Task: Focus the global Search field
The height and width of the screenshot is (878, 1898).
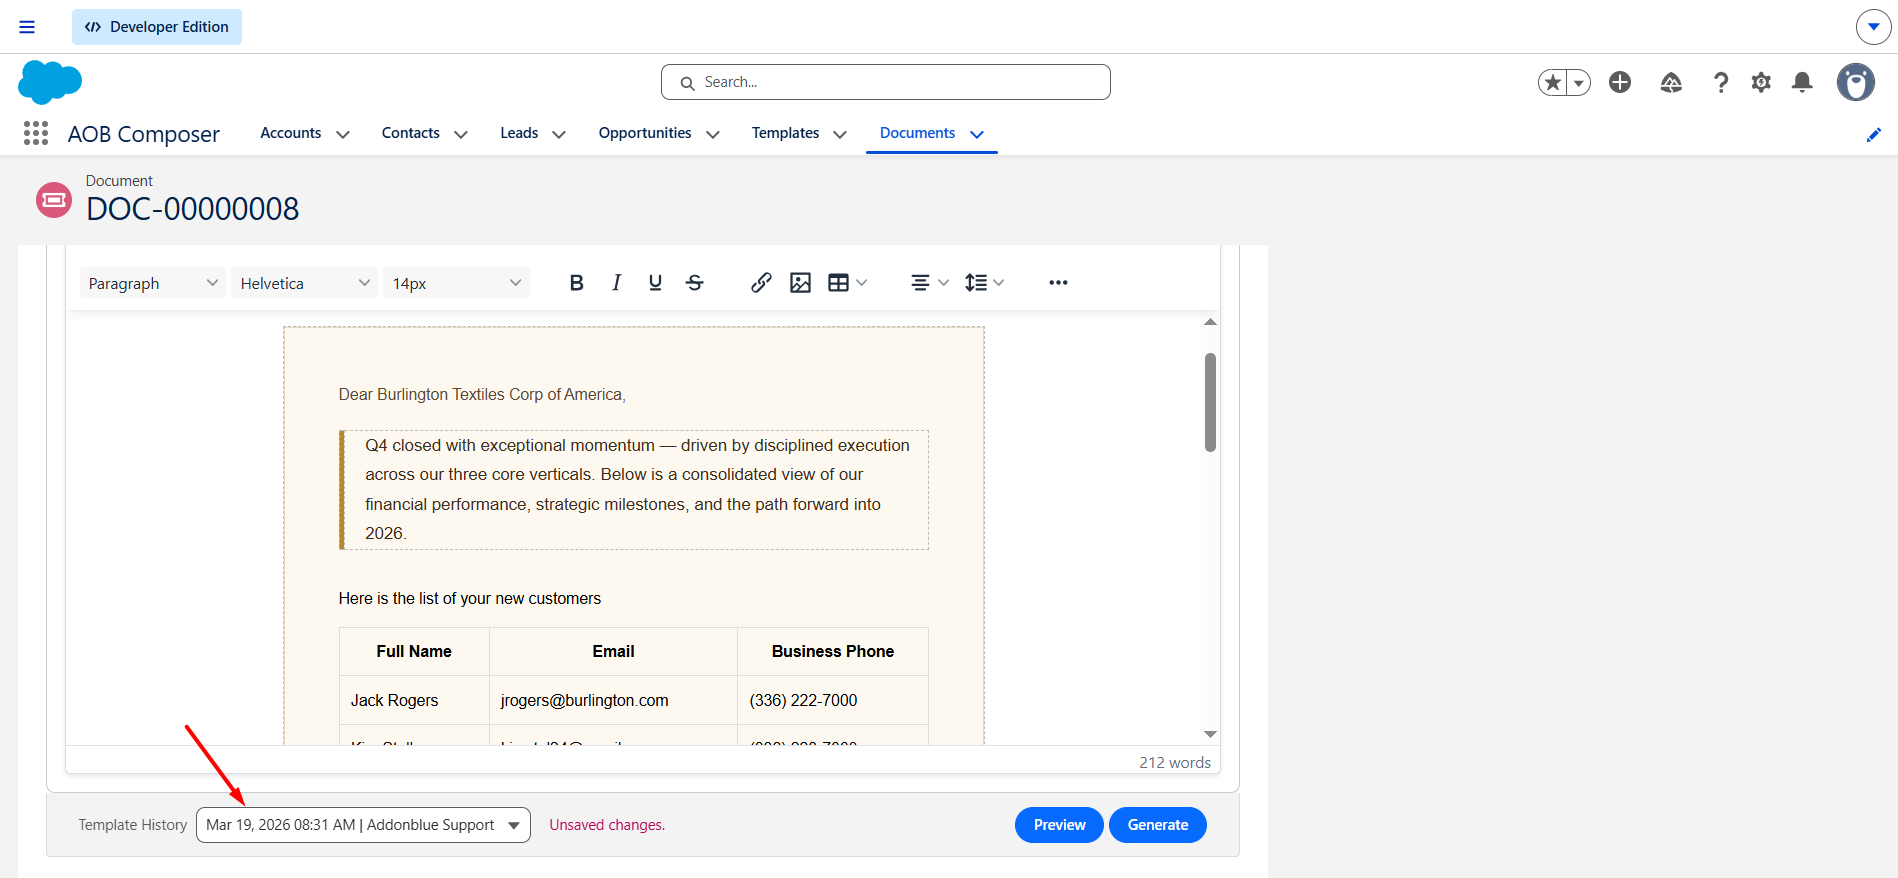Action: [886, 82]
